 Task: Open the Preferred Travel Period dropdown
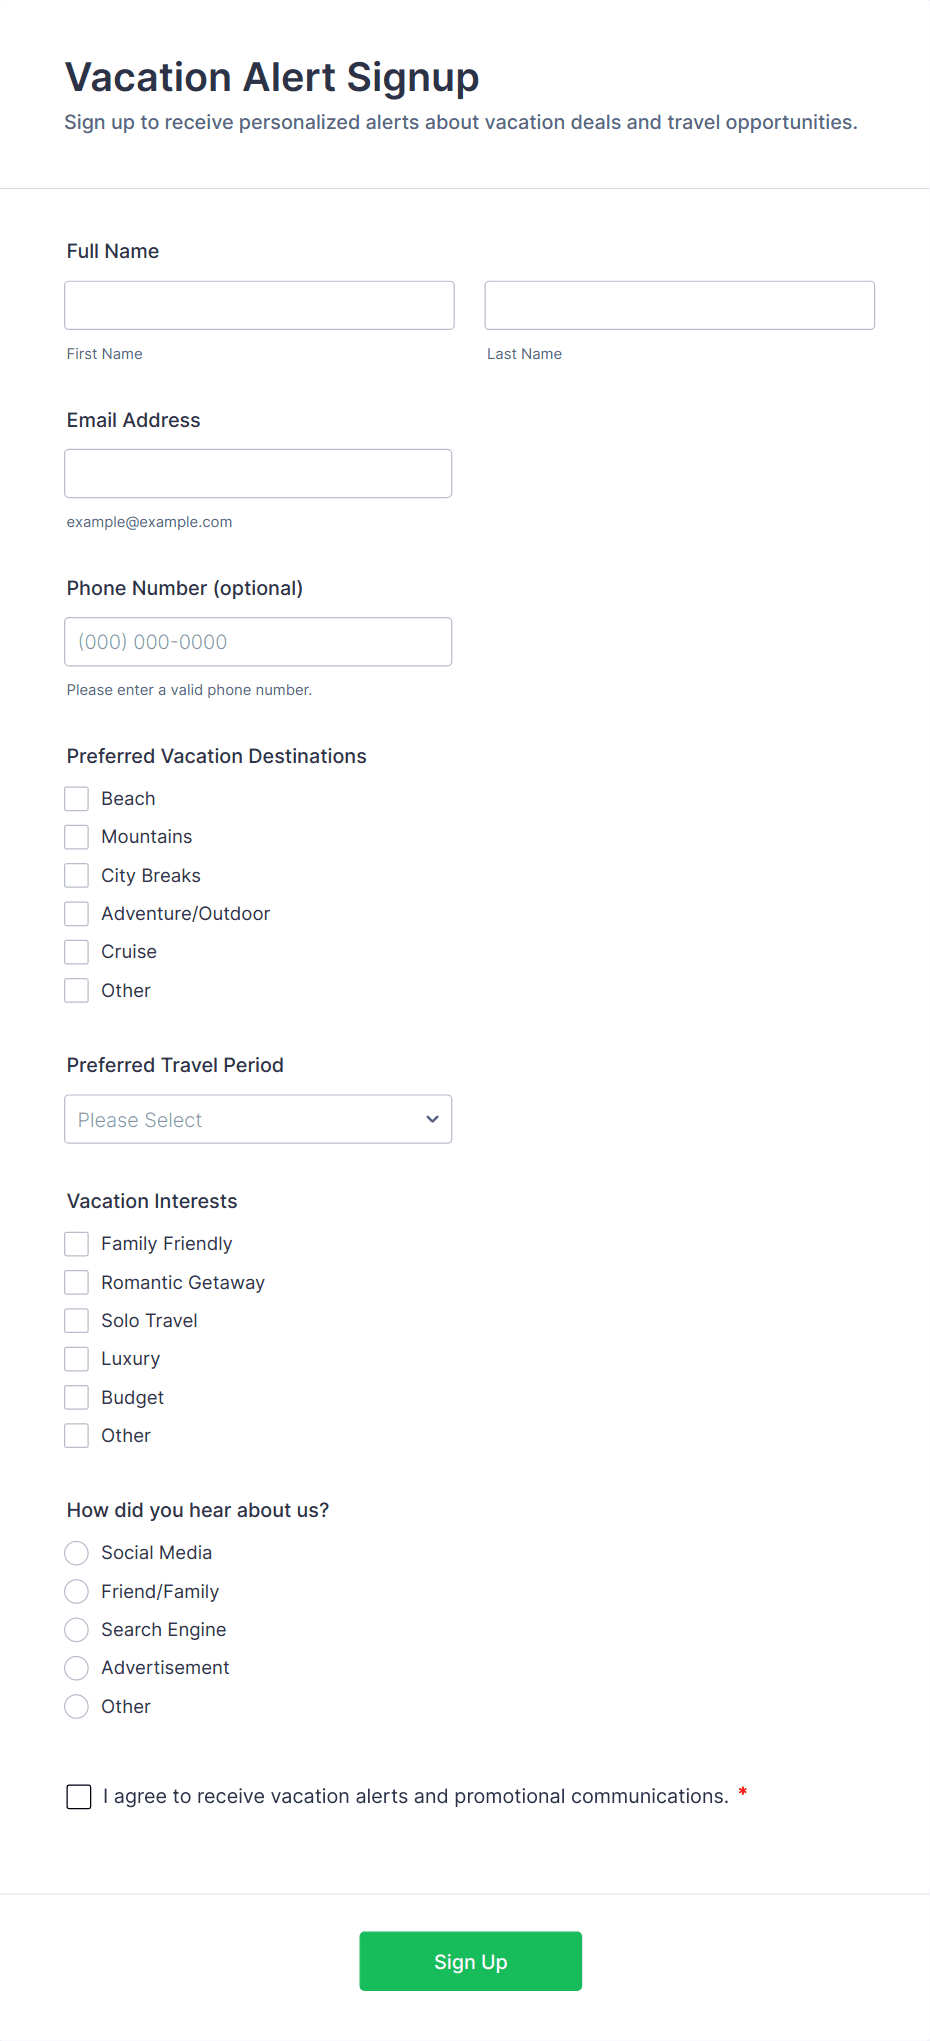click(x=258, y=1119)
